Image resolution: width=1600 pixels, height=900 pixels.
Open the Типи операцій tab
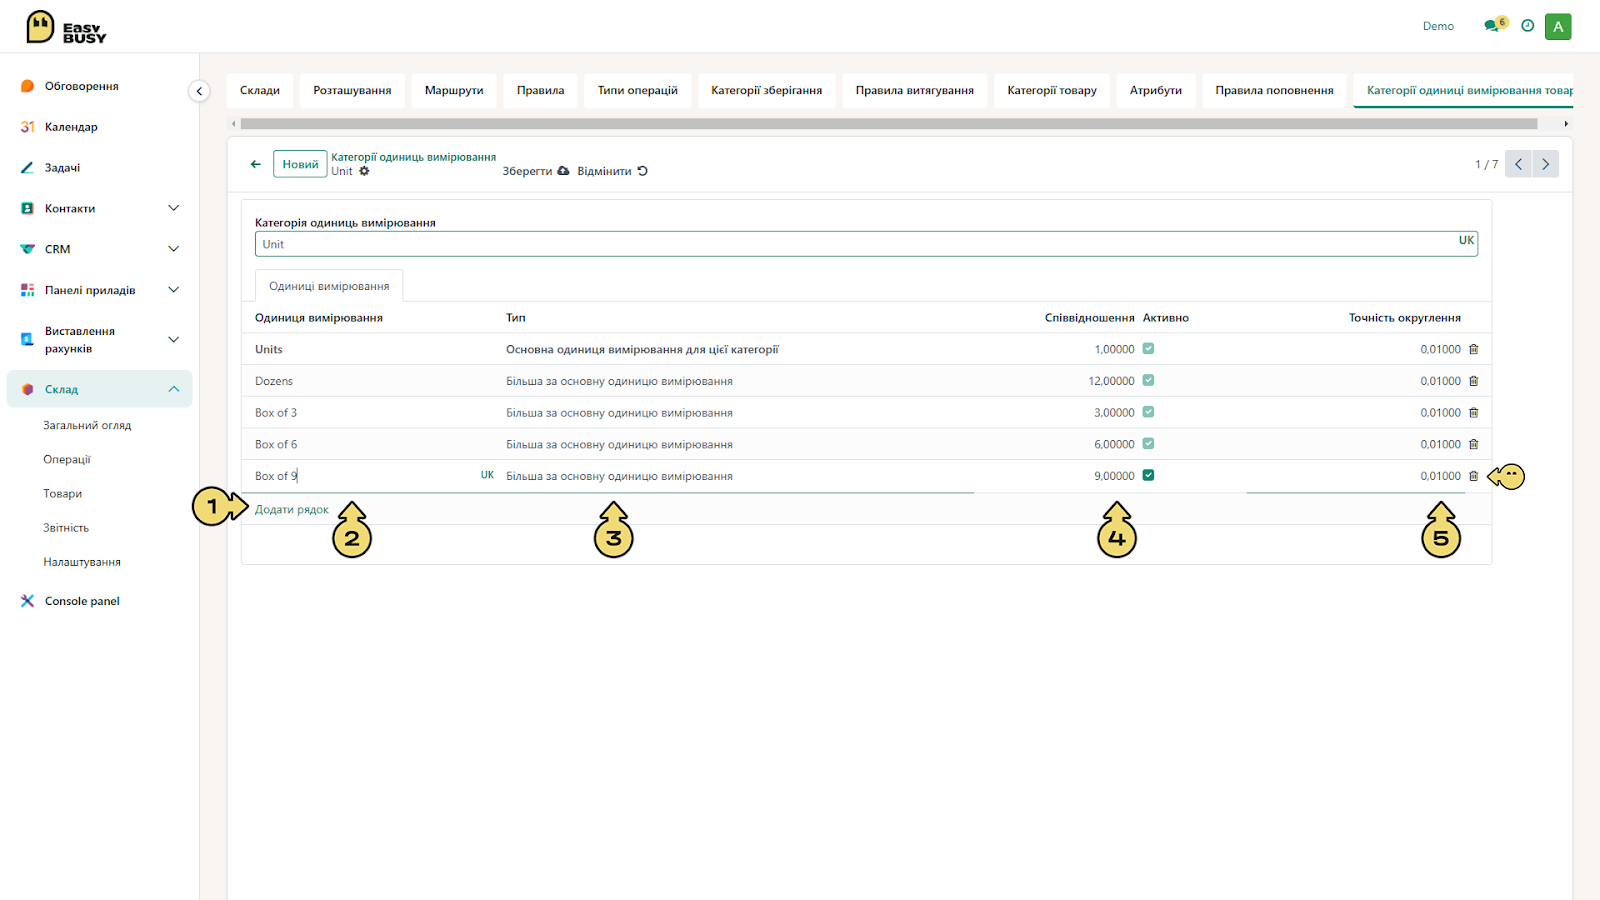(x=638, y=90)
